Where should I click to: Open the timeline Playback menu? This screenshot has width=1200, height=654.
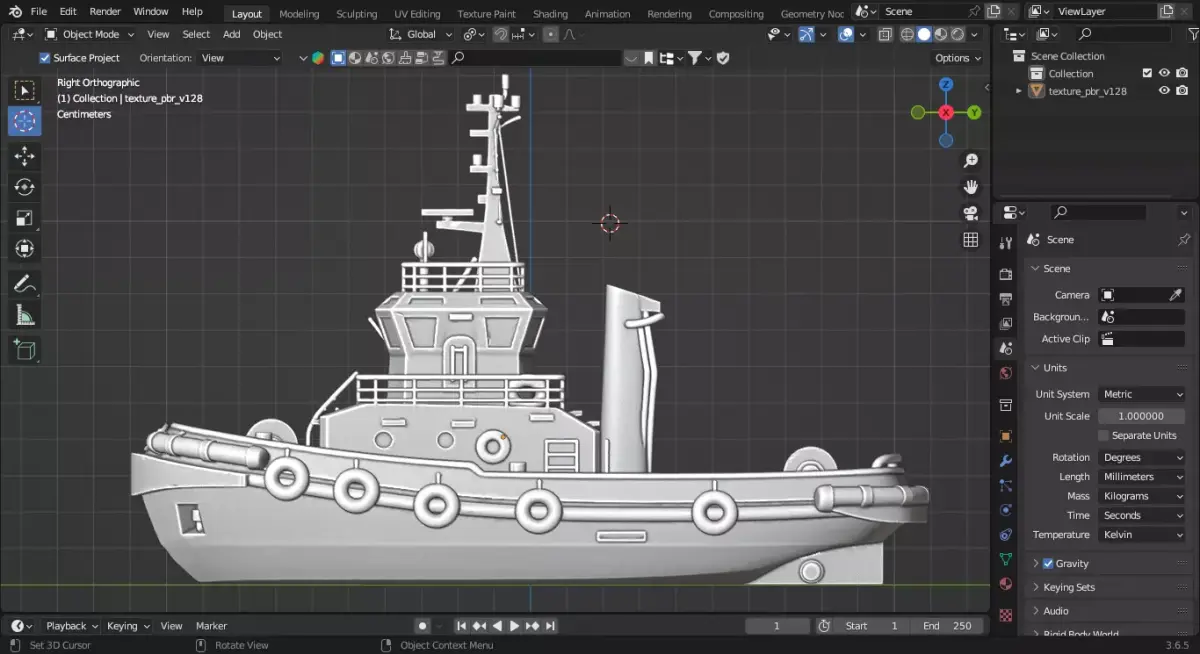(x=71, y=626)
